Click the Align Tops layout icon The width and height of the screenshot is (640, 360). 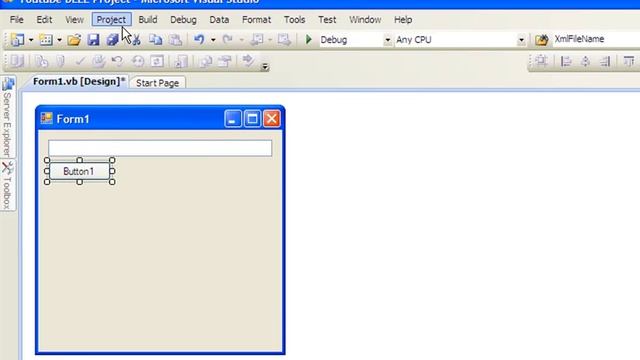click(x=629, y=61)
